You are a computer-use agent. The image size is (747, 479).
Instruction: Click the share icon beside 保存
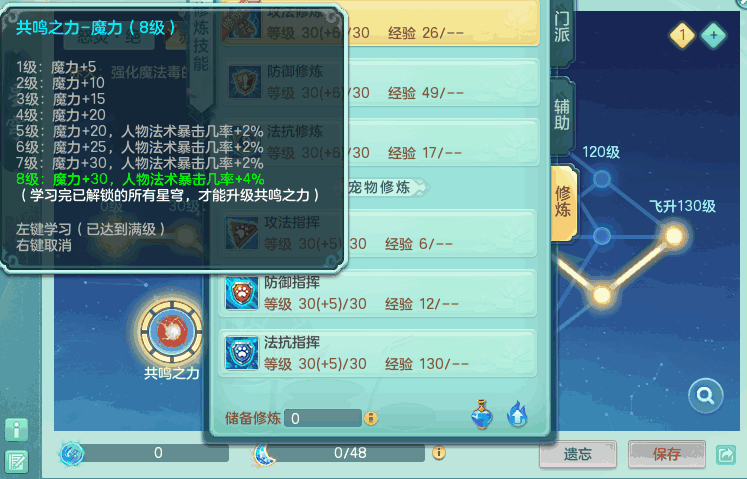point(726,454)
